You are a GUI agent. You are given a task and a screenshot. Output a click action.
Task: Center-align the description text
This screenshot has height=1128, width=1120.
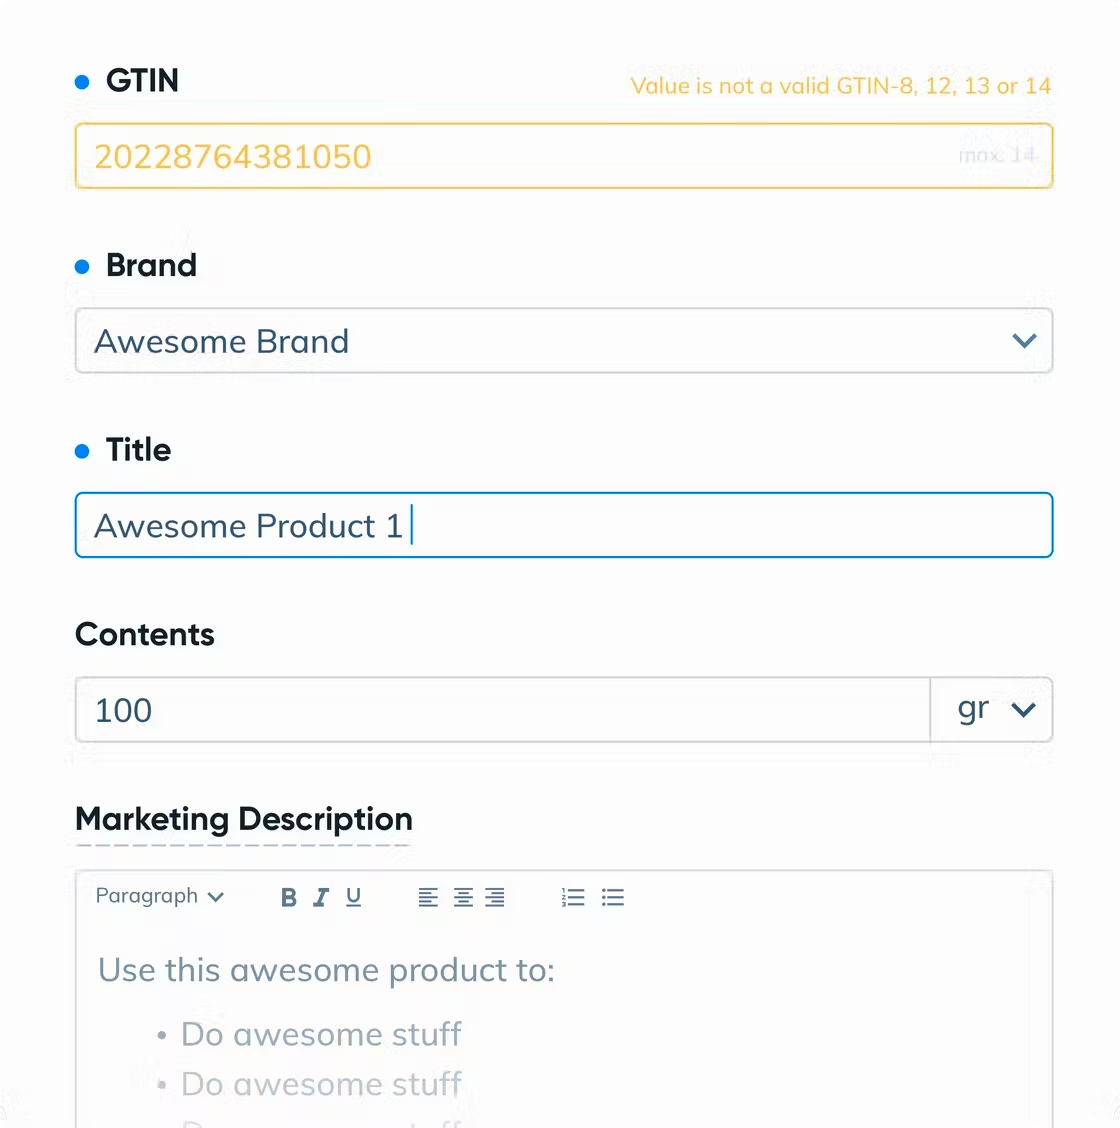pos(463,897)
